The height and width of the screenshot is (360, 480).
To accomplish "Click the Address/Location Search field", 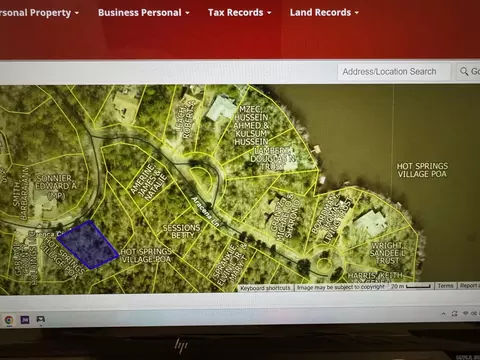I will (x=394, y=72).
